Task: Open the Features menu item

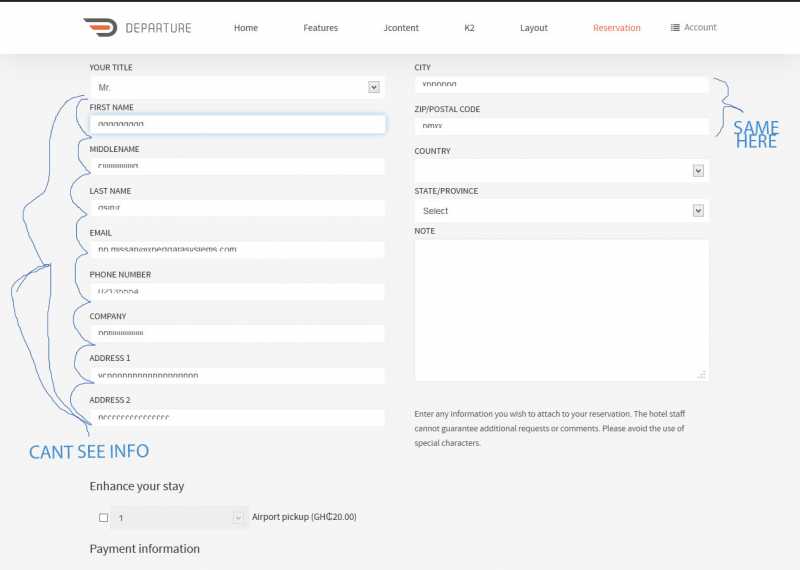Action: pos(321,28)
